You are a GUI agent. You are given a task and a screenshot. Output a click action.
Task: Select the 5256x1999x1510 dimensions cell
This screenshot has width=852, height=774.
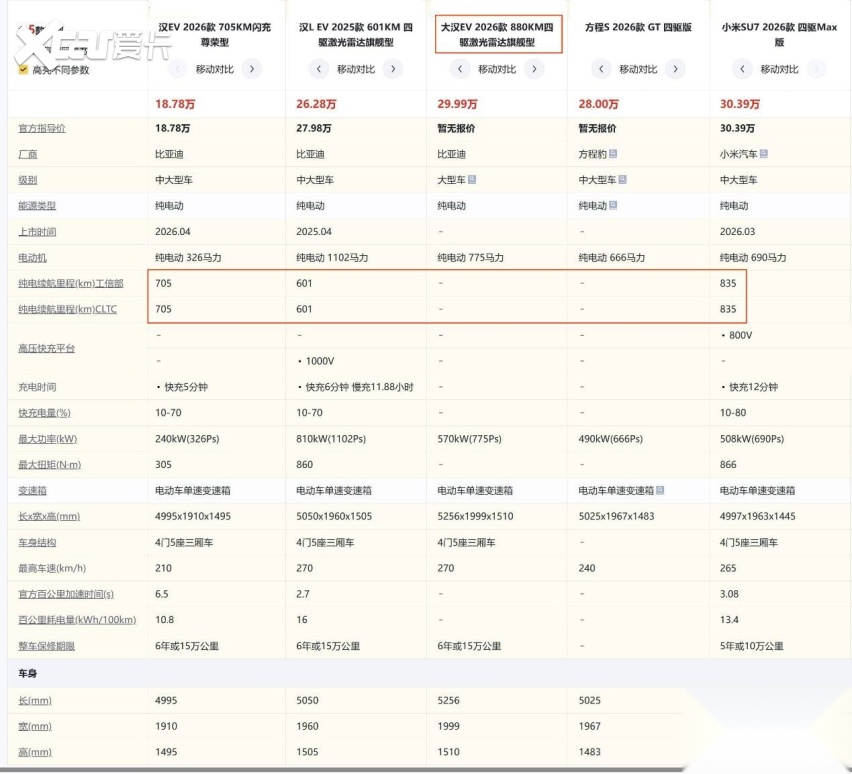pos(475,516)
